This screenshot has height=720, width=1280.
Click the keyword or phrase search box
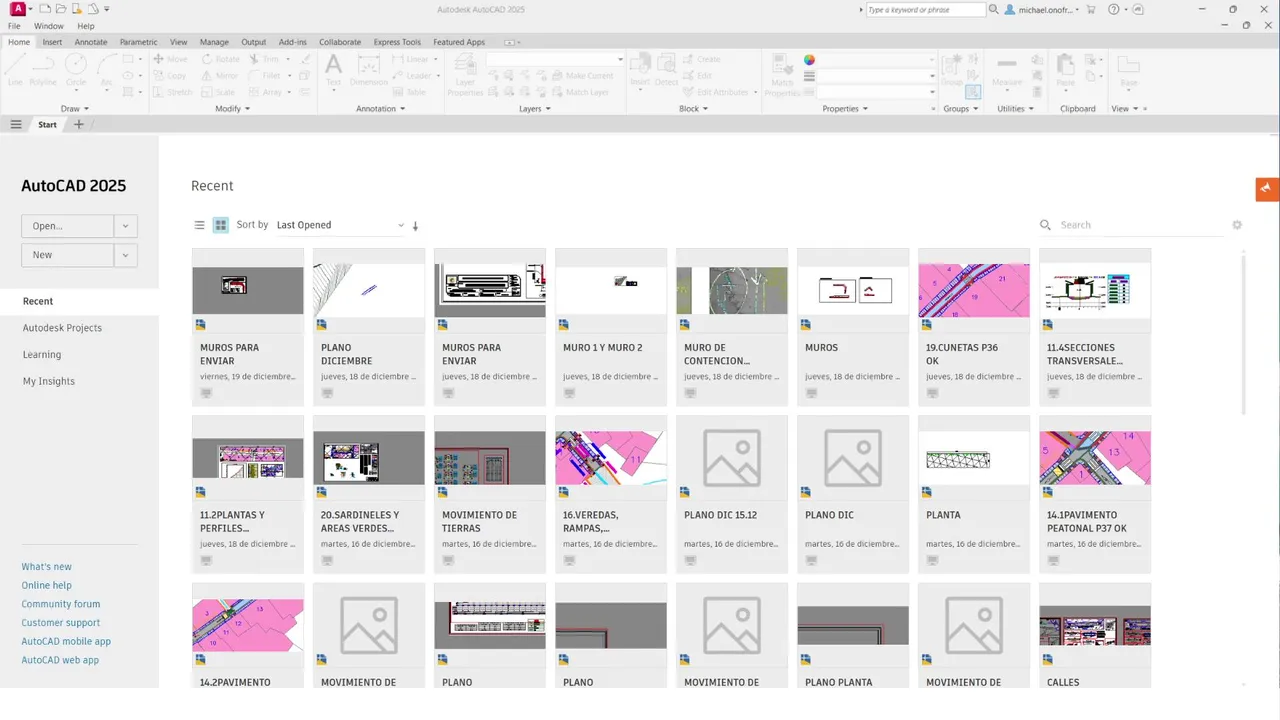click(x=925, y=9)
